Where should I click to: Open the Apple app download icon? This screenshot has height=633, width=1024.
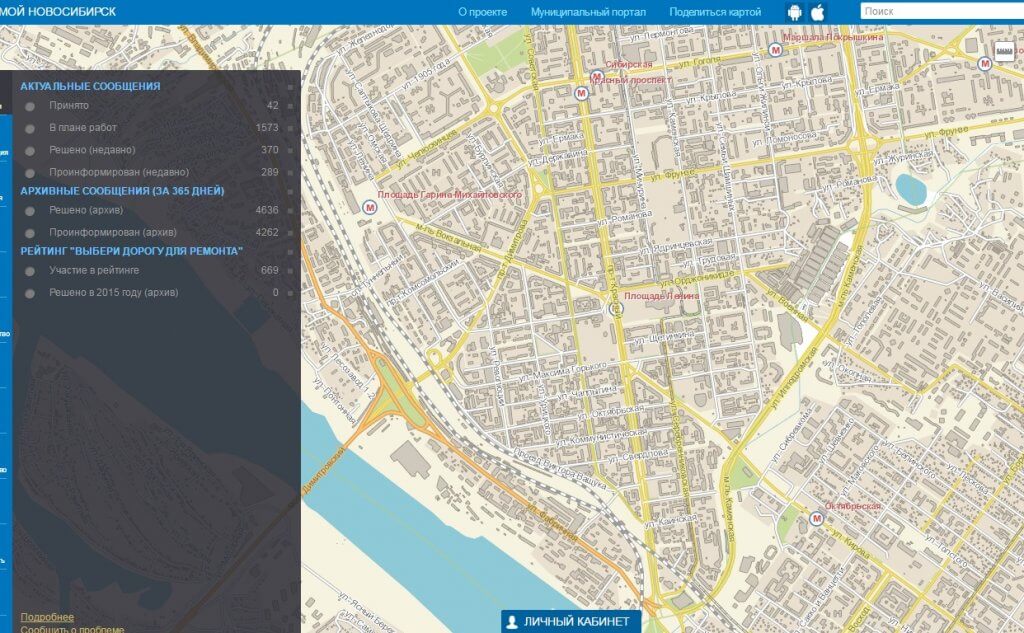[818, 12]
